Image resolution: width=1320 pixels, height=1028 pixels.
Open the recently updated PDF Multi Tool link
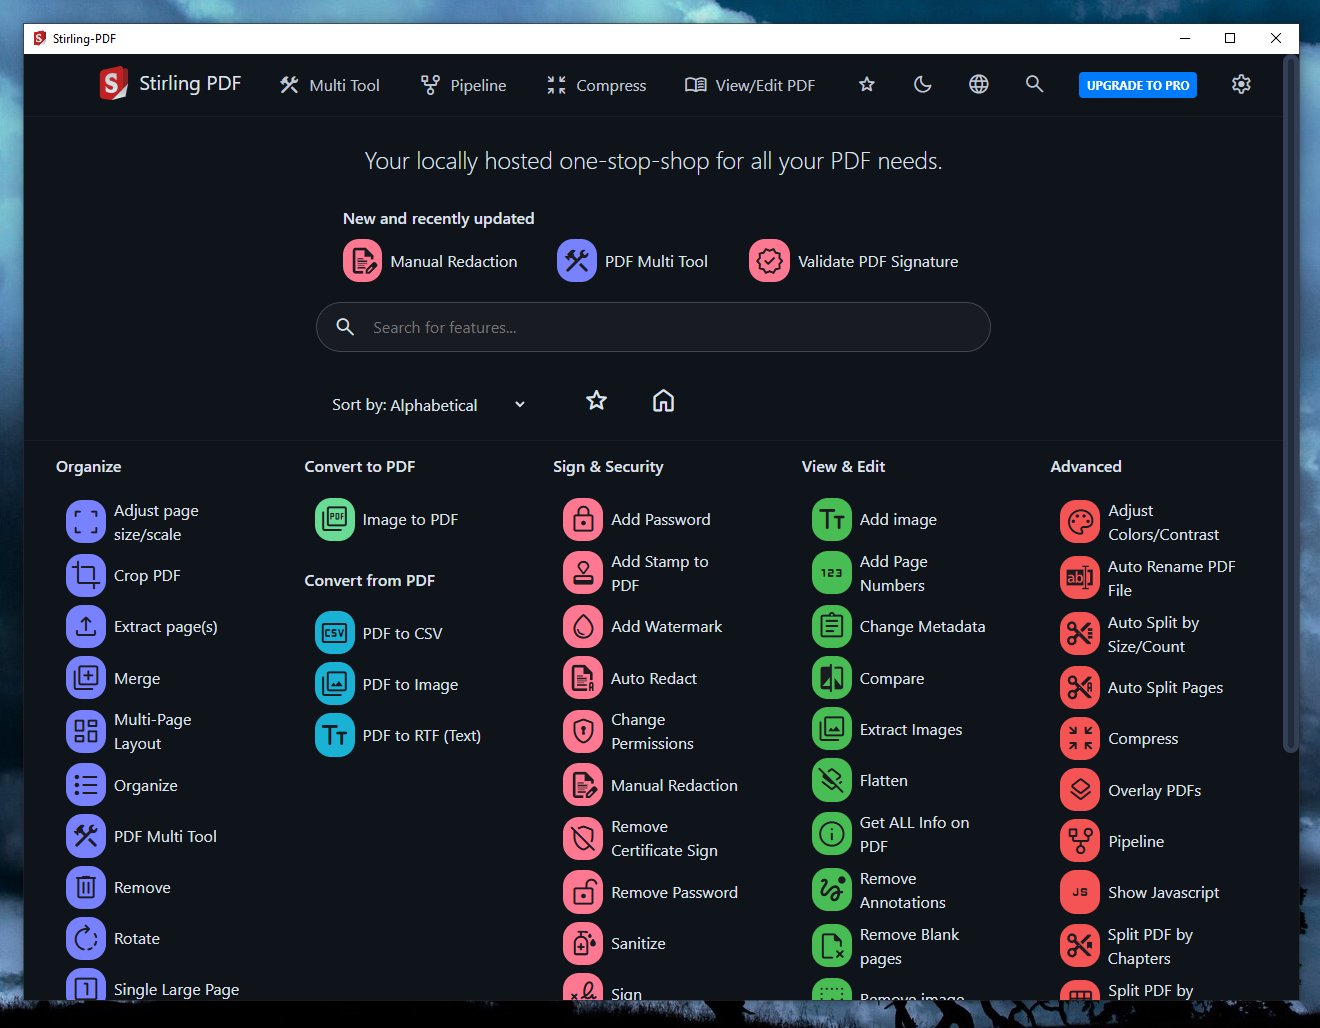point(633,261)
